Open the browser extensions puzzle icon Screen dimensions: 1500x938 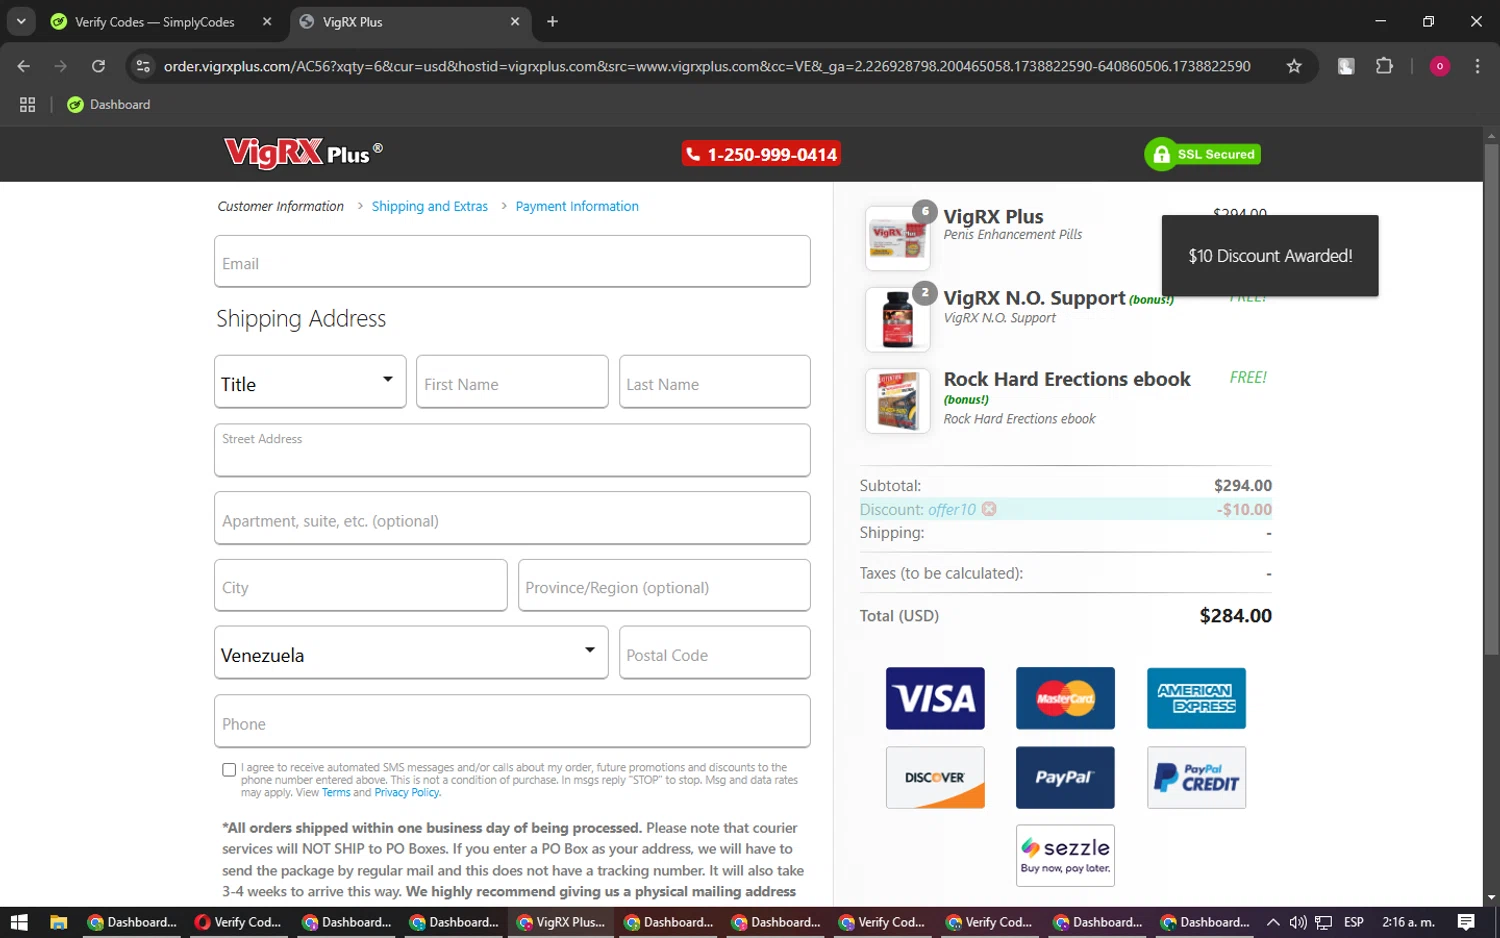1384,66
